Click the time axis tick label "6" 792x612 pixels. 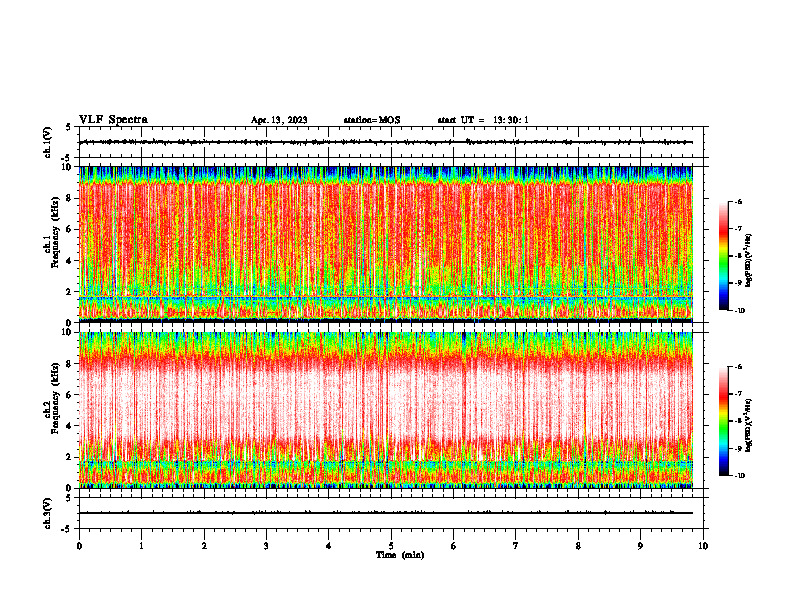click(x=454, y=546)
